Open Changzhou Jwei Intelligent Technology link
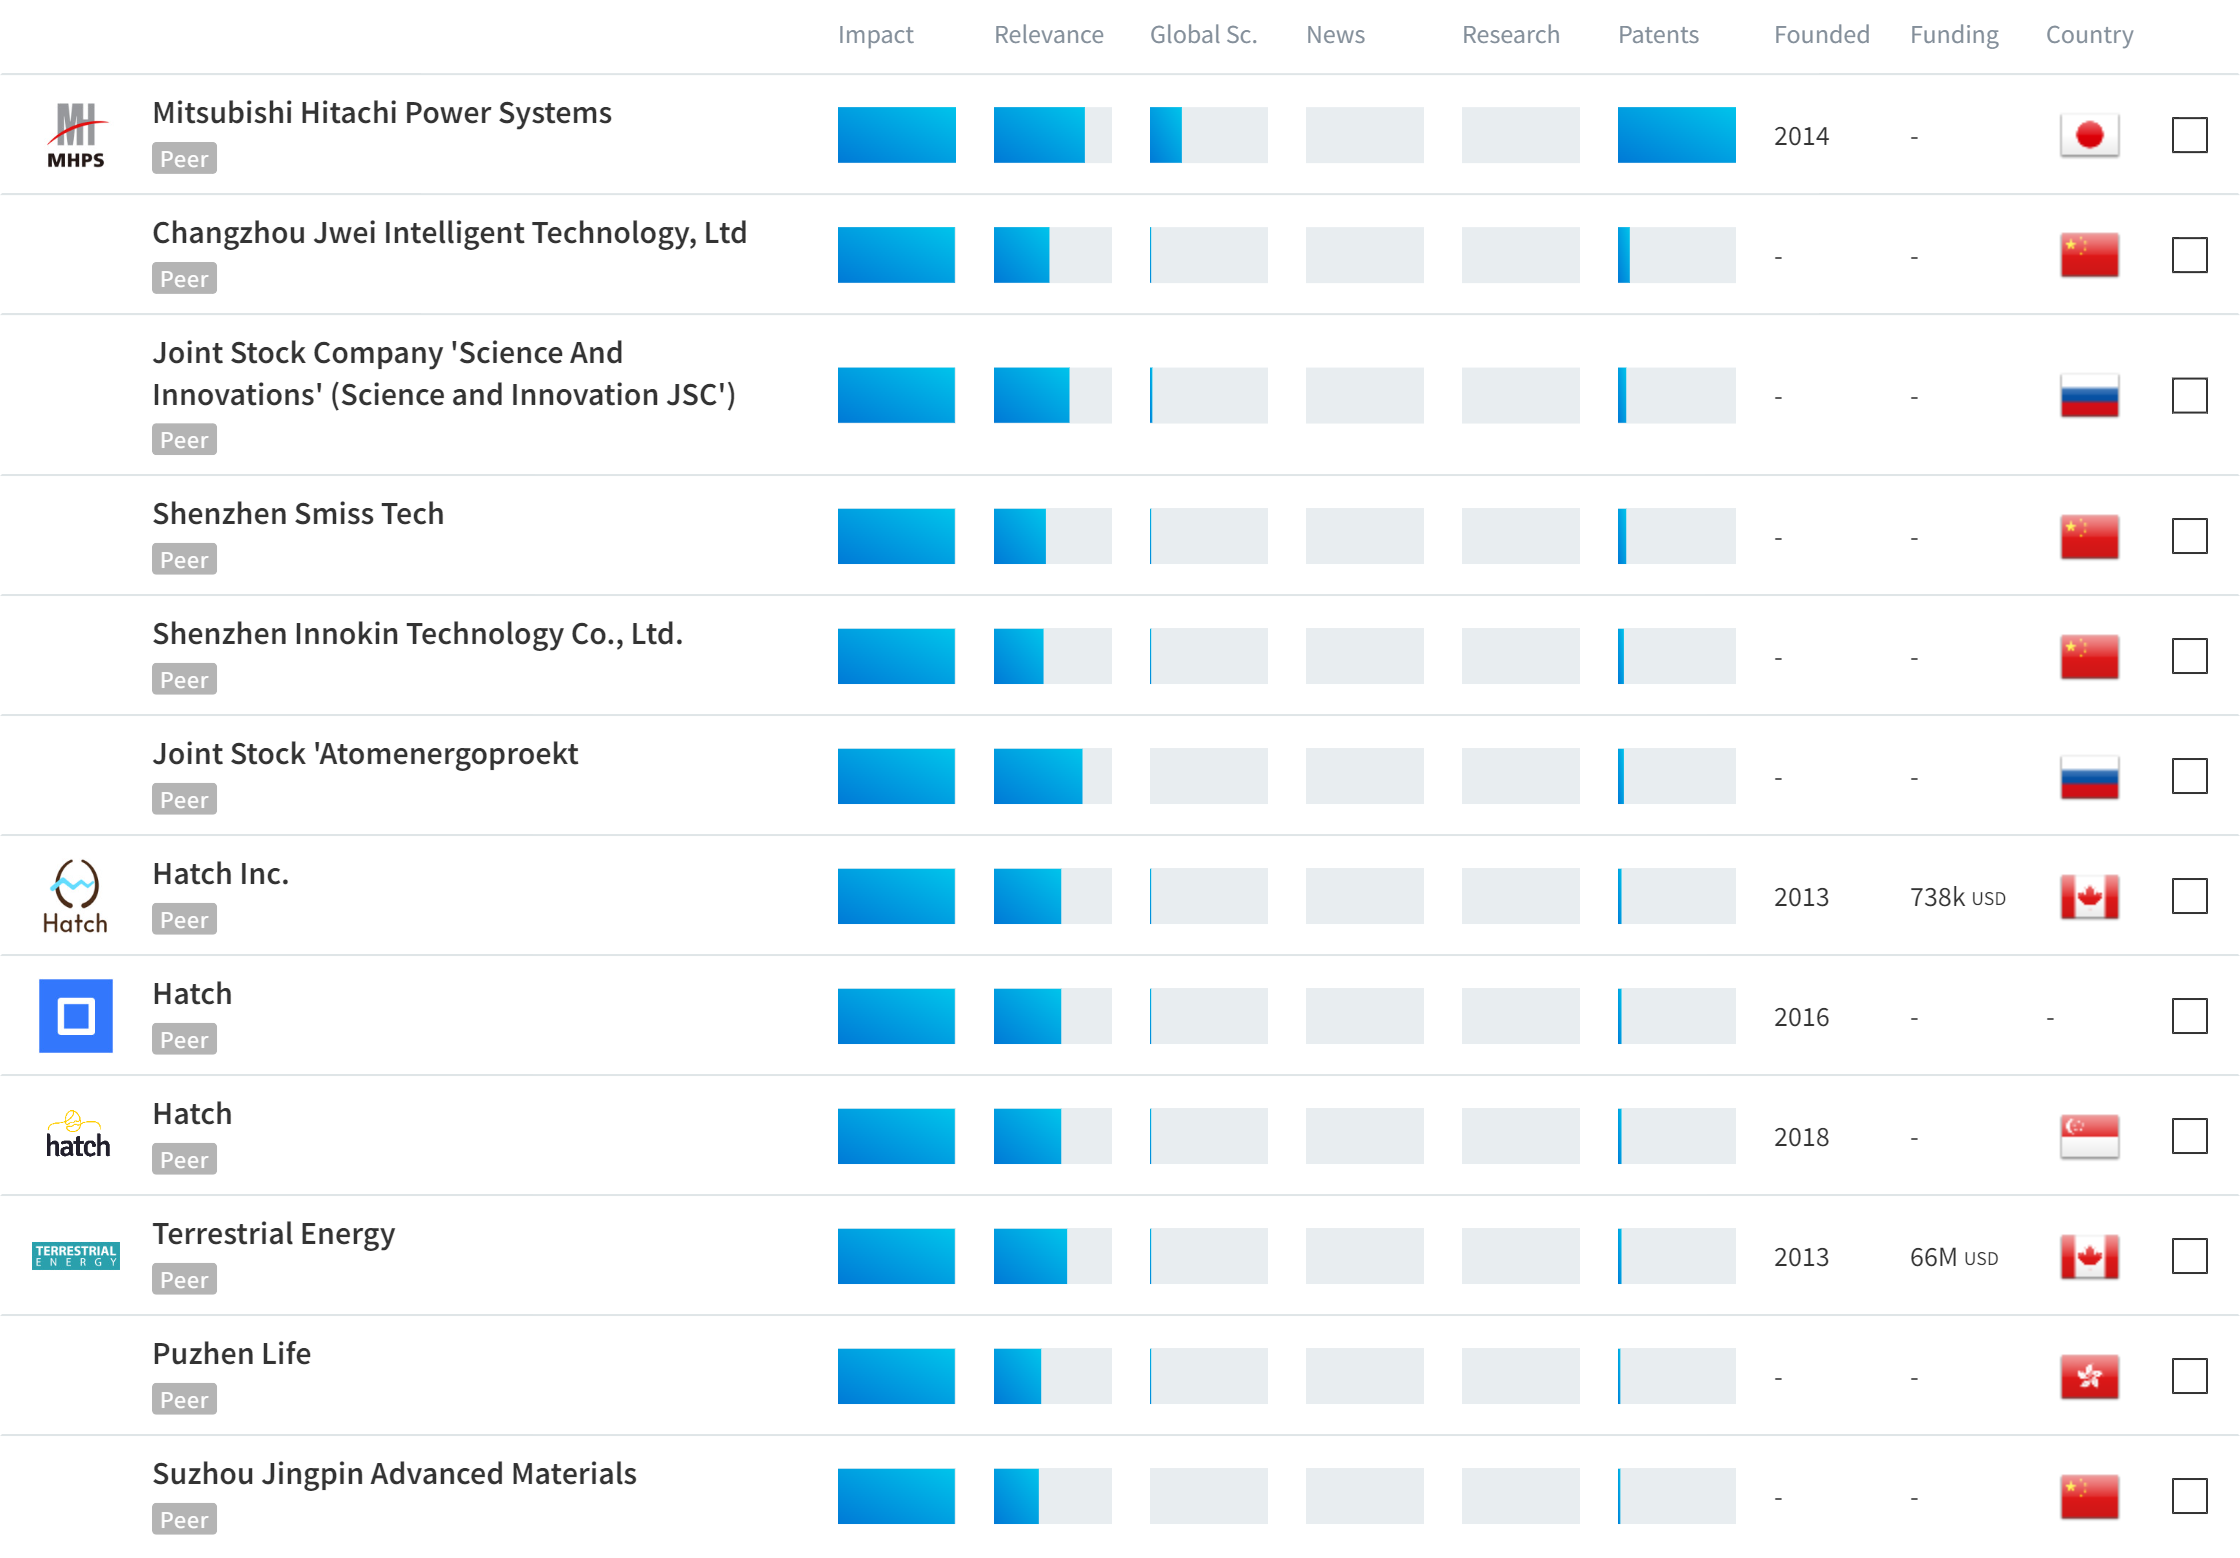Screen dimensions: 2240x1558 pos(449,233)
